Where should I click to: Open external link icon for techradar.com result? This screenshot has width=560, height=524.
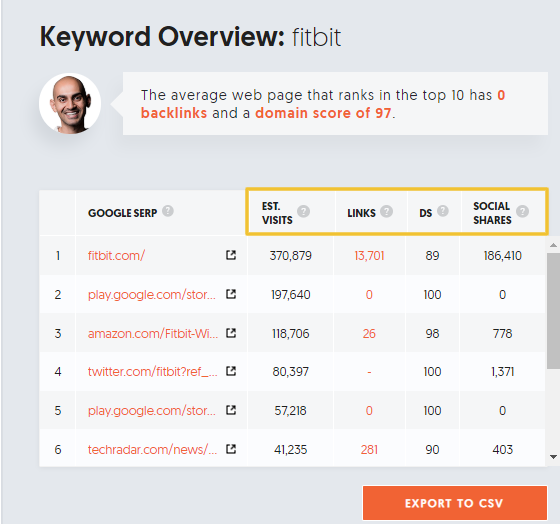pos(231,449)
